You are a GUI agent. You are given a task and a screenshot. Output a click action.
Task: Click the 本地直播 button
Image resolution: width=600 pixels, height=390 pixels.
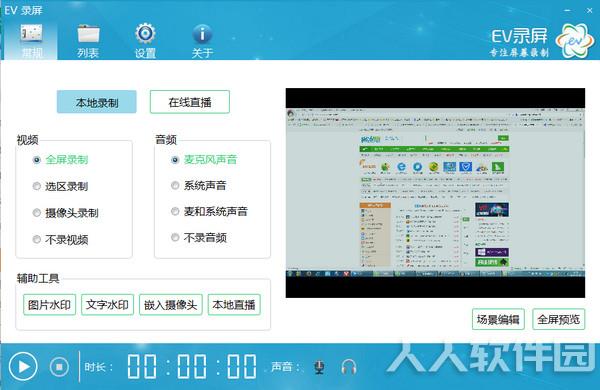coord(234,305)
